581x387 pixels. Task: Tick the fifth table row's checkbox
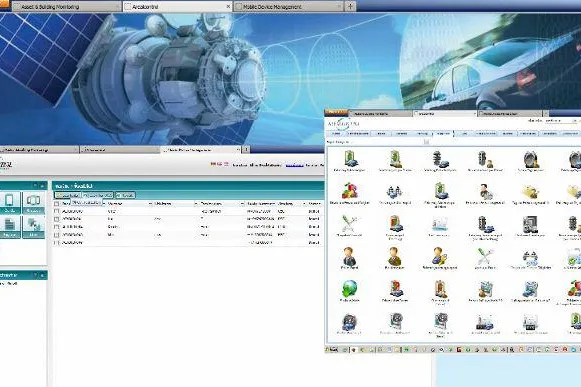[57, 243]
